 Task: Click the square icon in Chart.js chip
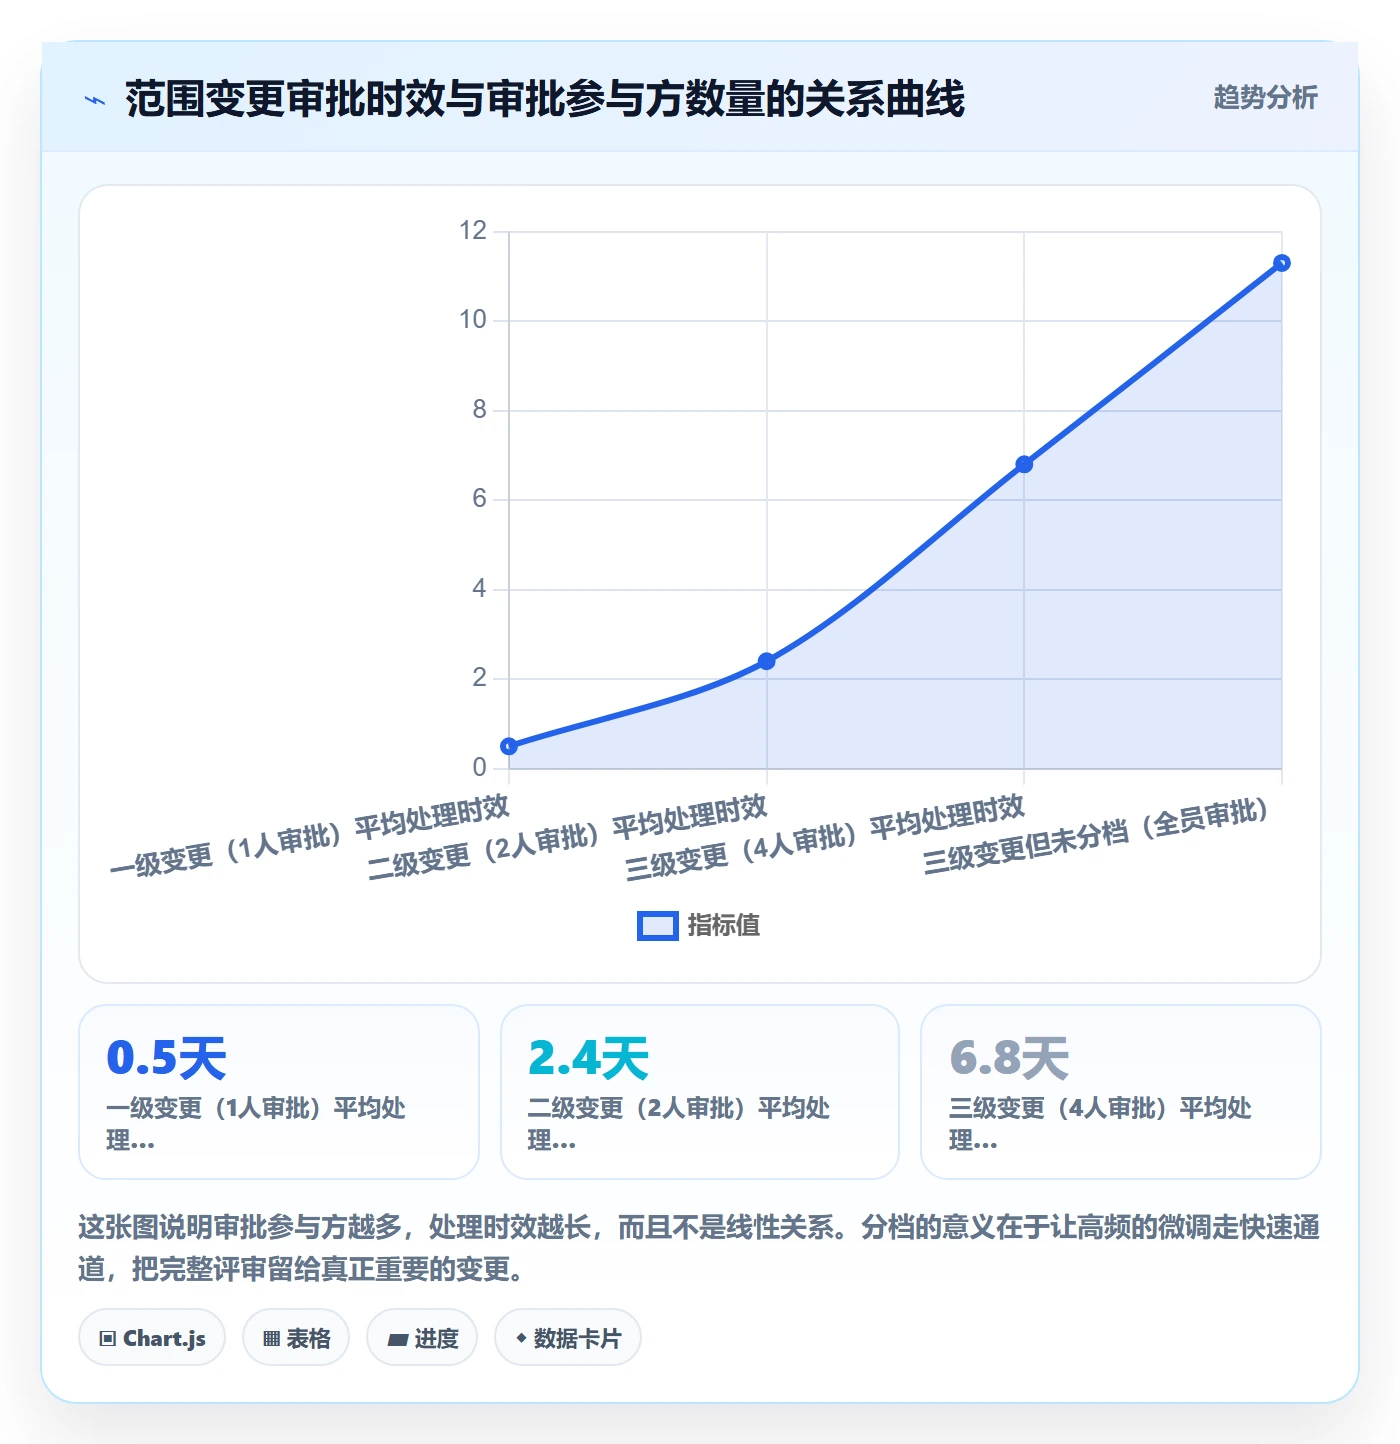[108, 1339]
